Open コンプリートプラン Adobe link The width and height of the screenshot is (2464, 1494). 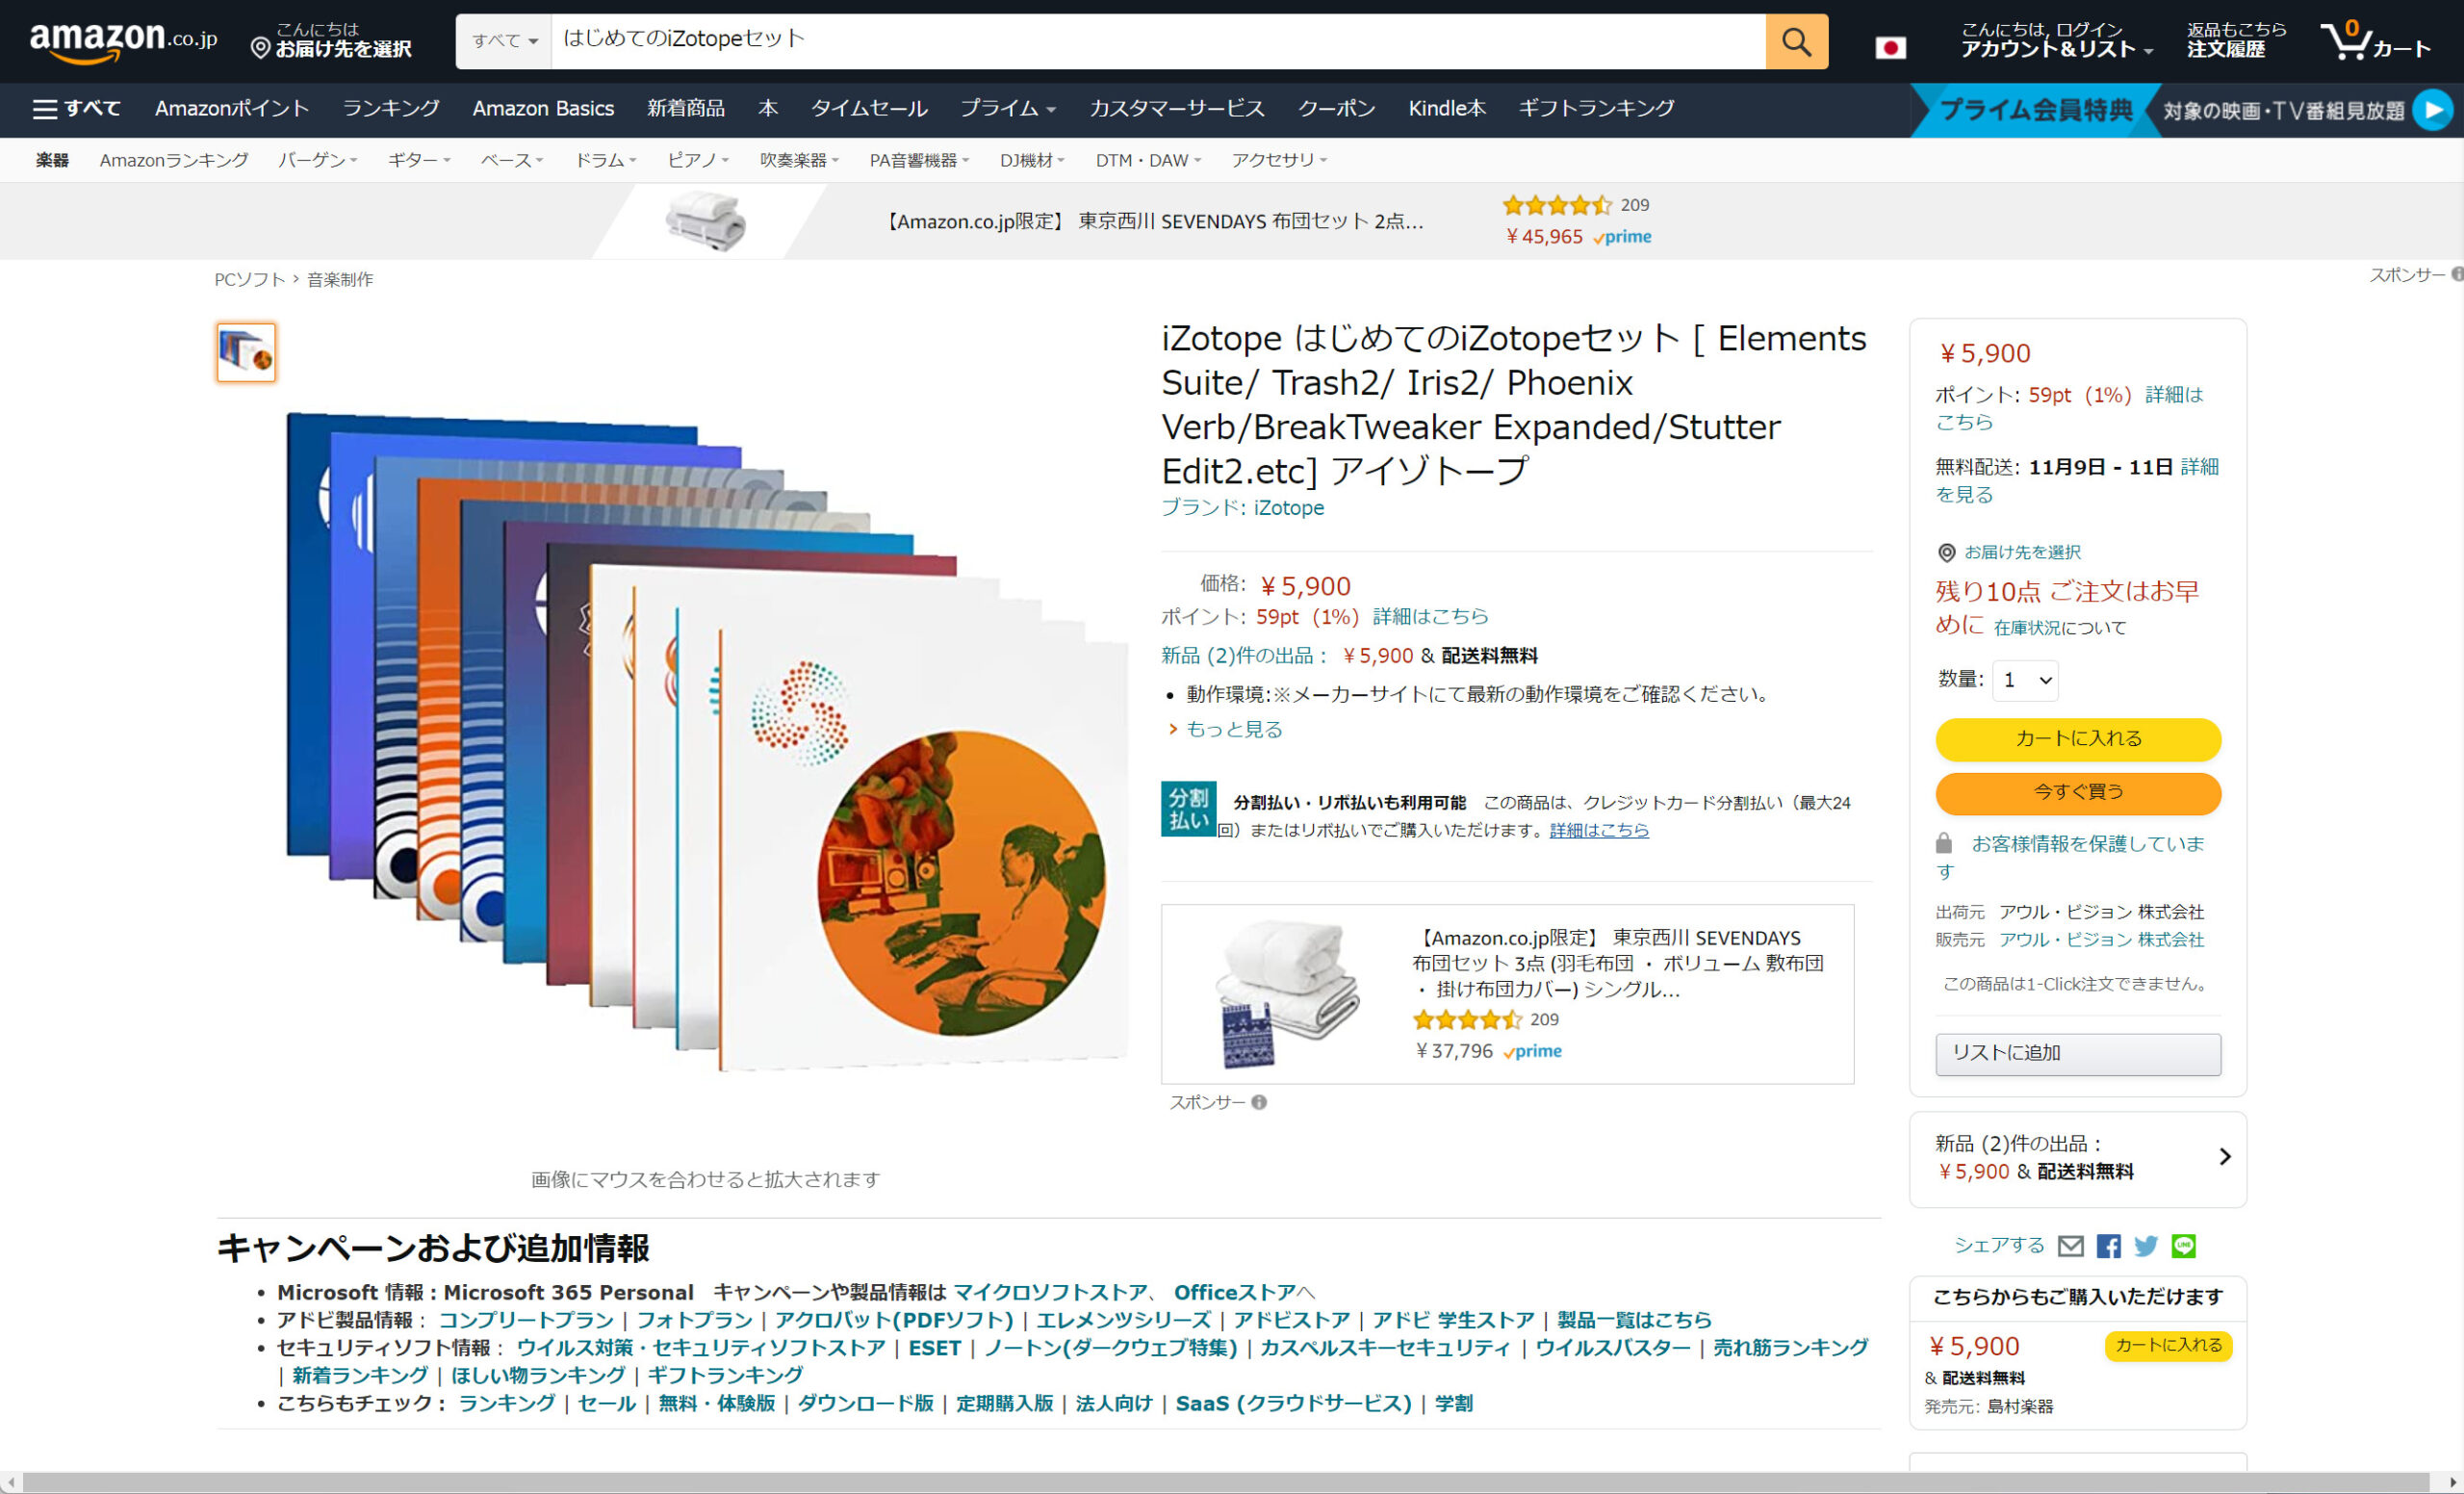[526, 1320]
